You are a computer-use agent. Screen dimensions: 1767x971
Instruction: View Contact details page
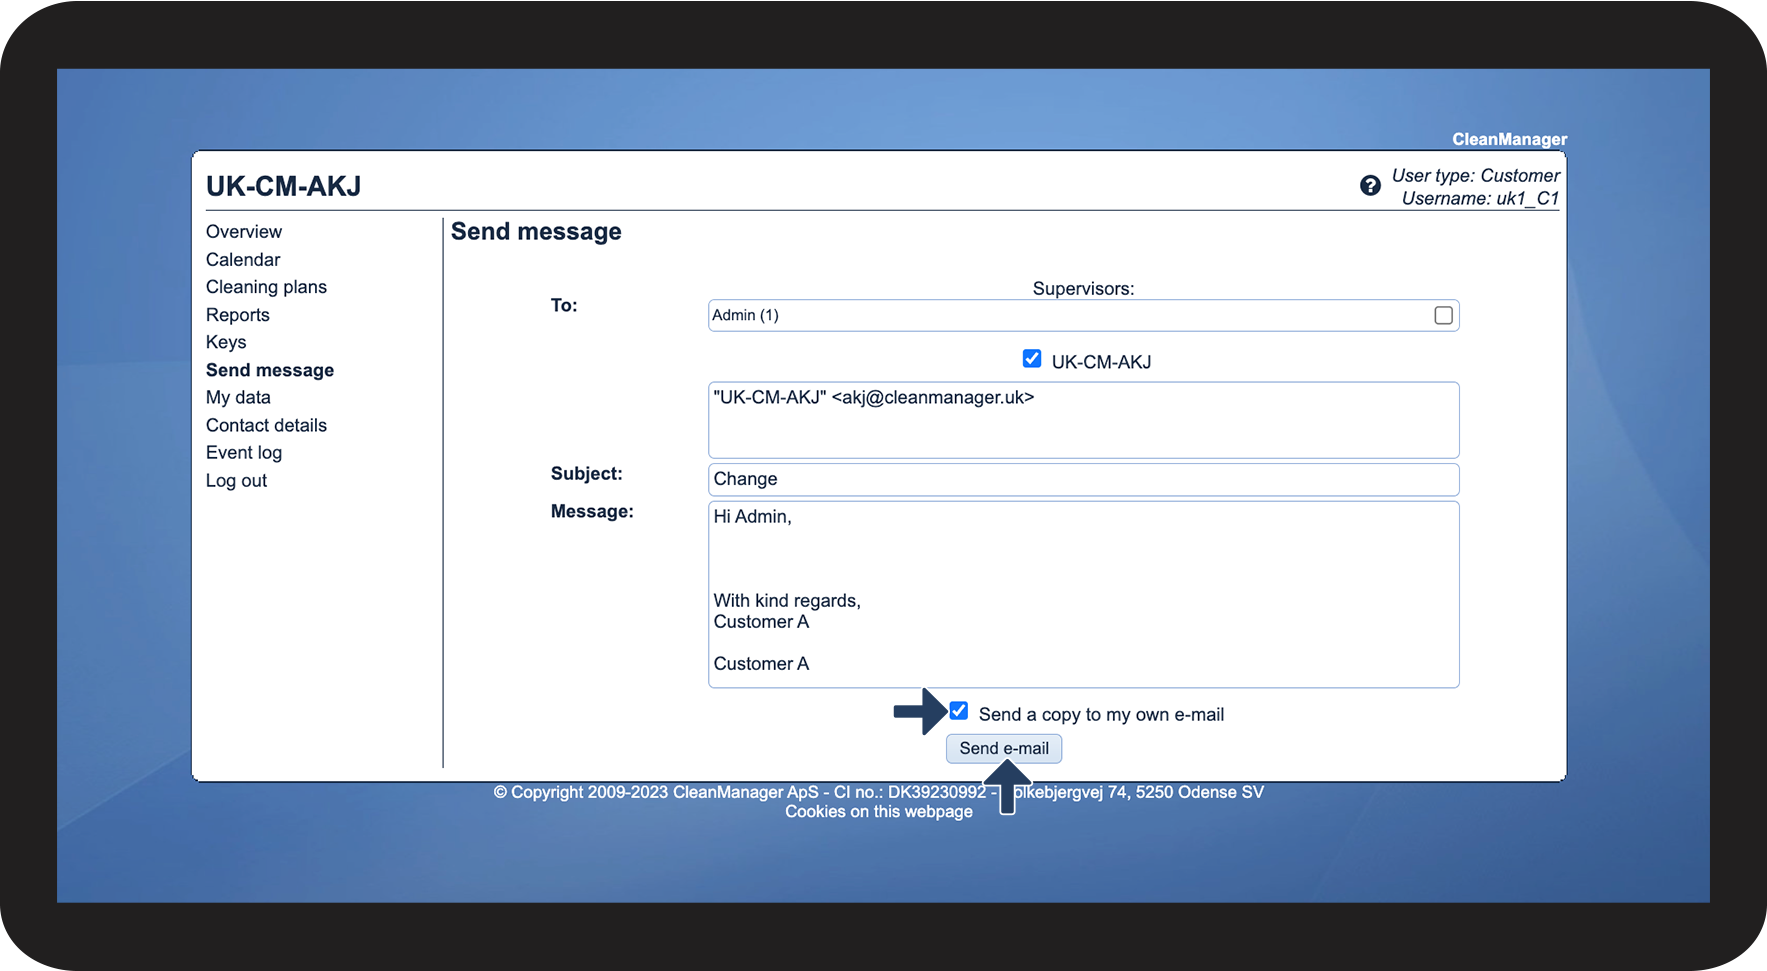pos(266,425)
